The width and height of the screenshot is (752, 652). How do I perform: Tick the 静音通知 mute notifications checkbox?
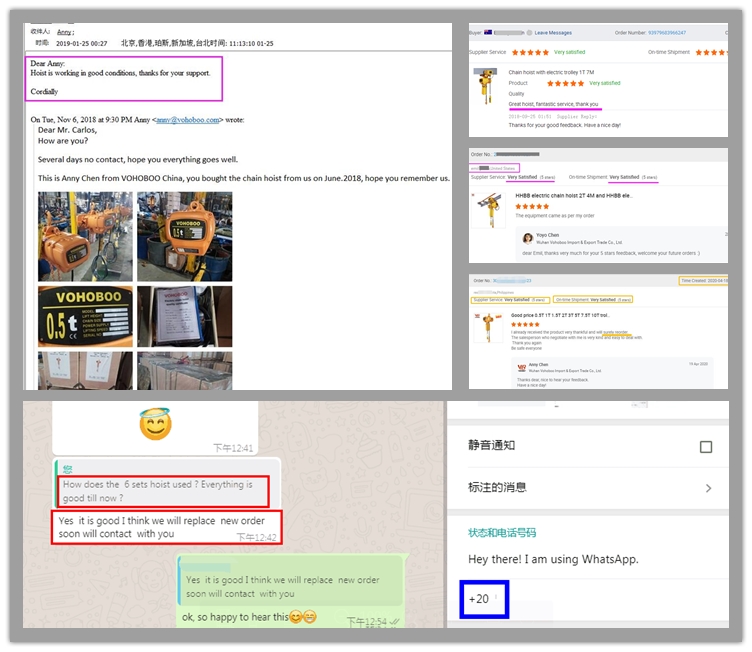[706, 447]
